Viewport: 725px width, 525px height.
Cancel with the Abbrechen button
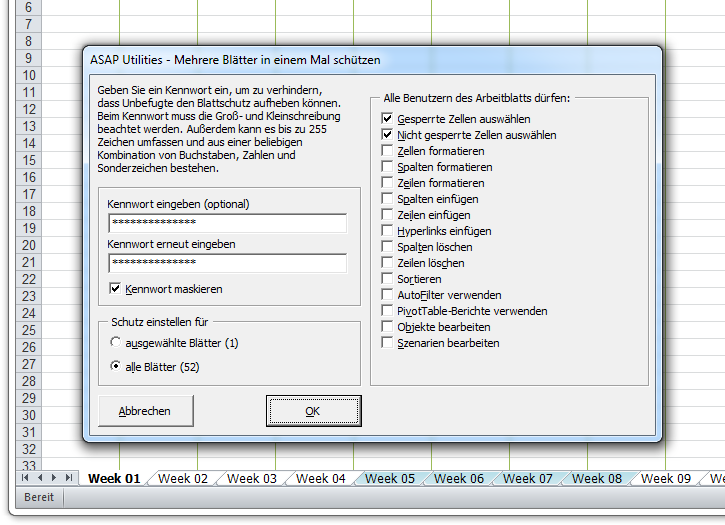pos(146,411)
